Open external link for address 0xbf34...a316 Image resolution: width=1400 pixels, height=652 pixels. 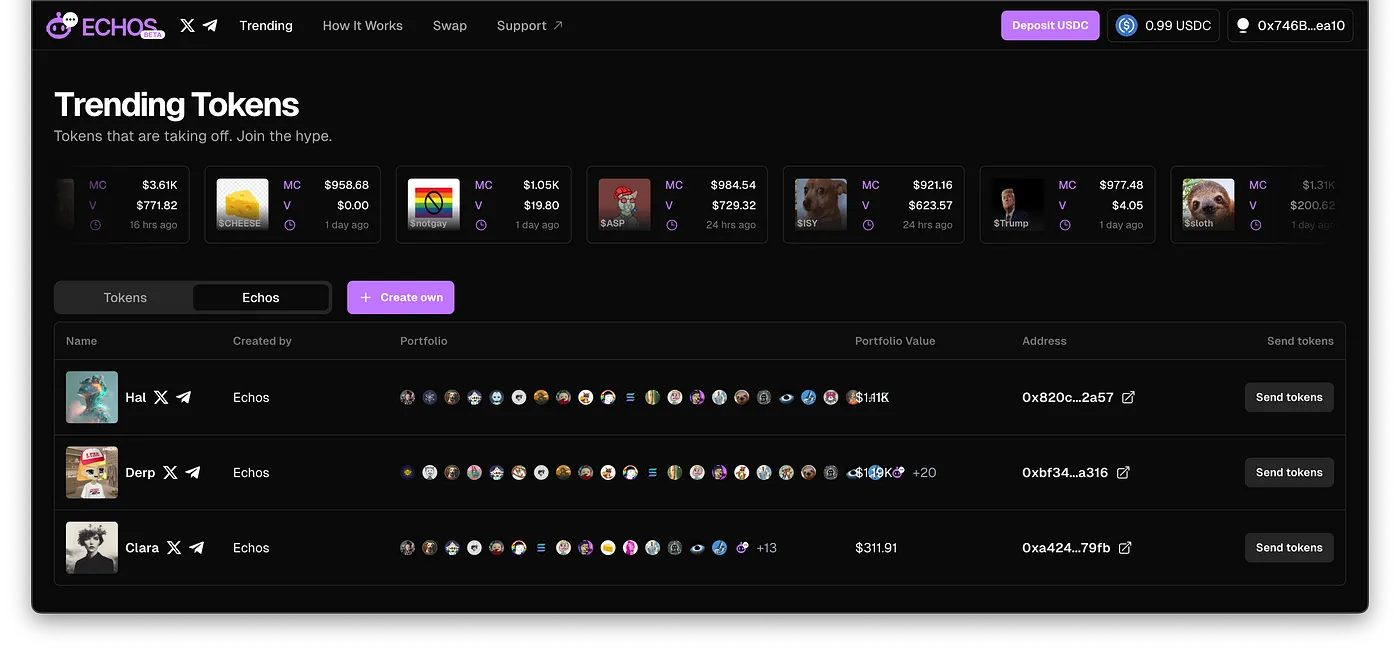tap(1123, 472)
